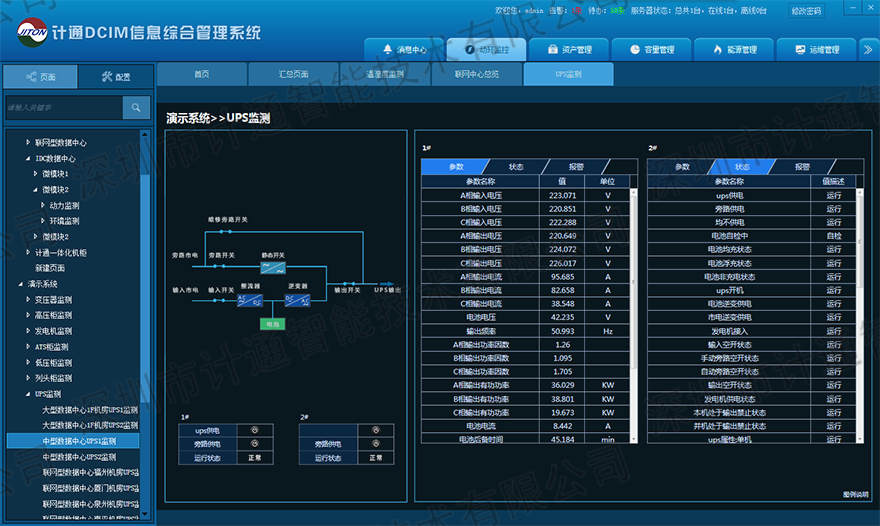The image size is (880, 526).
Task: Click the 逆变器 DC/AC inverter symbol
Action: (297, 298)
